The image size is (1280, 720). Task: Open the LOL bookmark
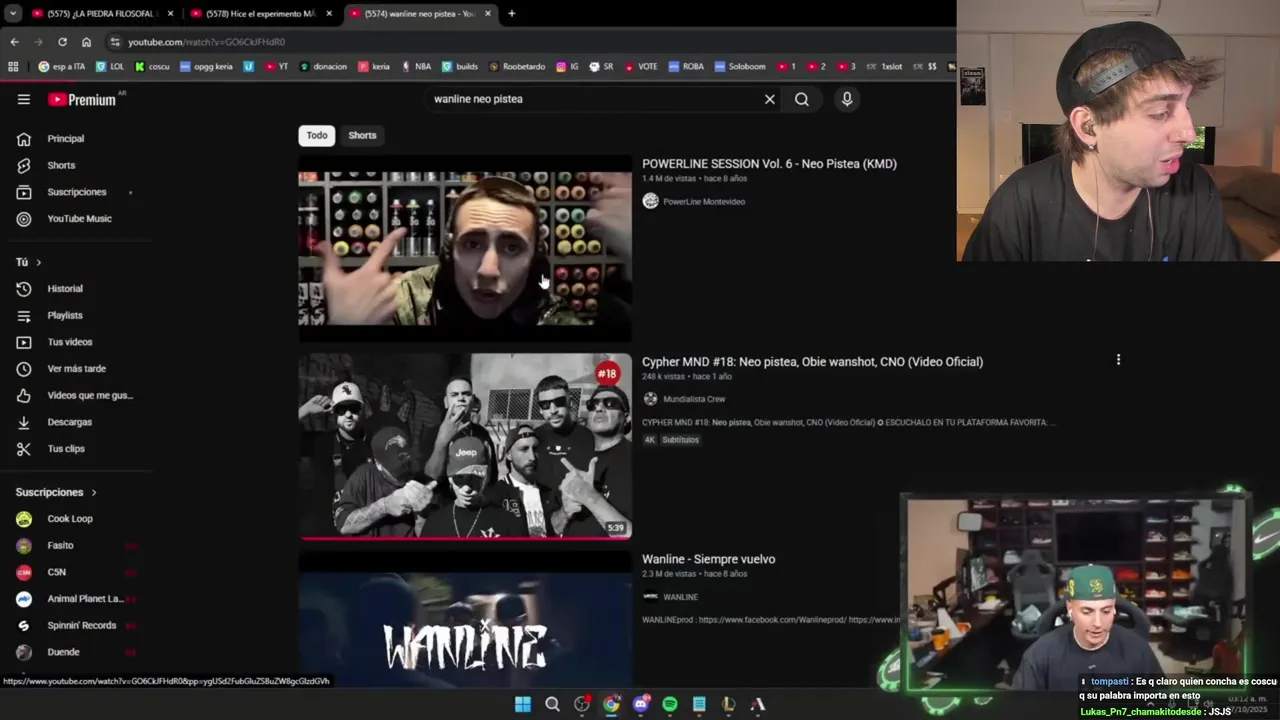[110, 67]
